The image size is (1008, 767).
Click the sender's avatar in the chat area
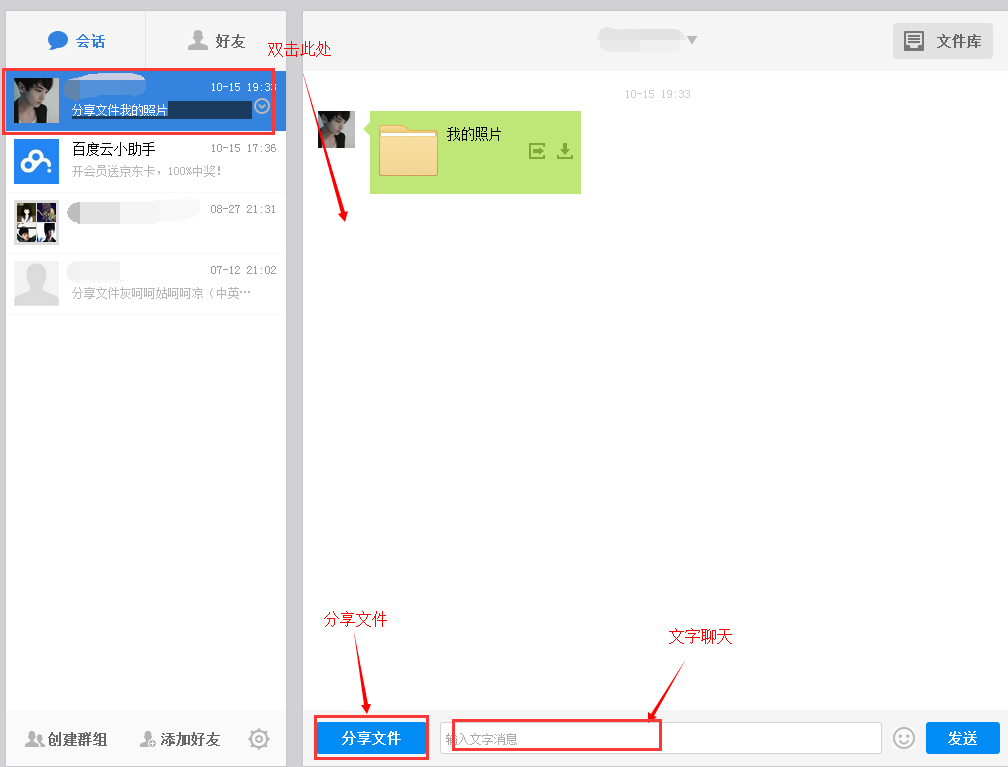tap(337, 128)
